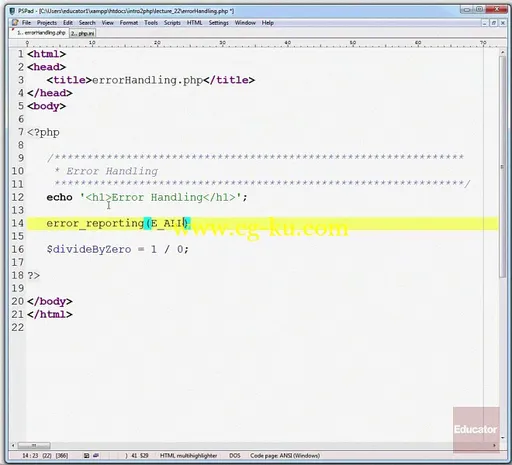Open the Scripts menu
Image resolution: width=512 pixels, height=465 pixels.
click(172, 23)
